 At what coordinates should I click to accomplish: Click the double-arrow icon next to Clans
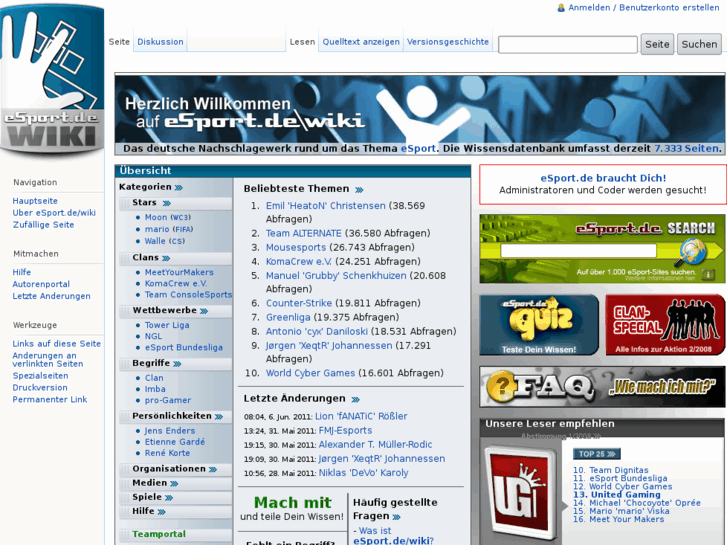pos(166,258)
